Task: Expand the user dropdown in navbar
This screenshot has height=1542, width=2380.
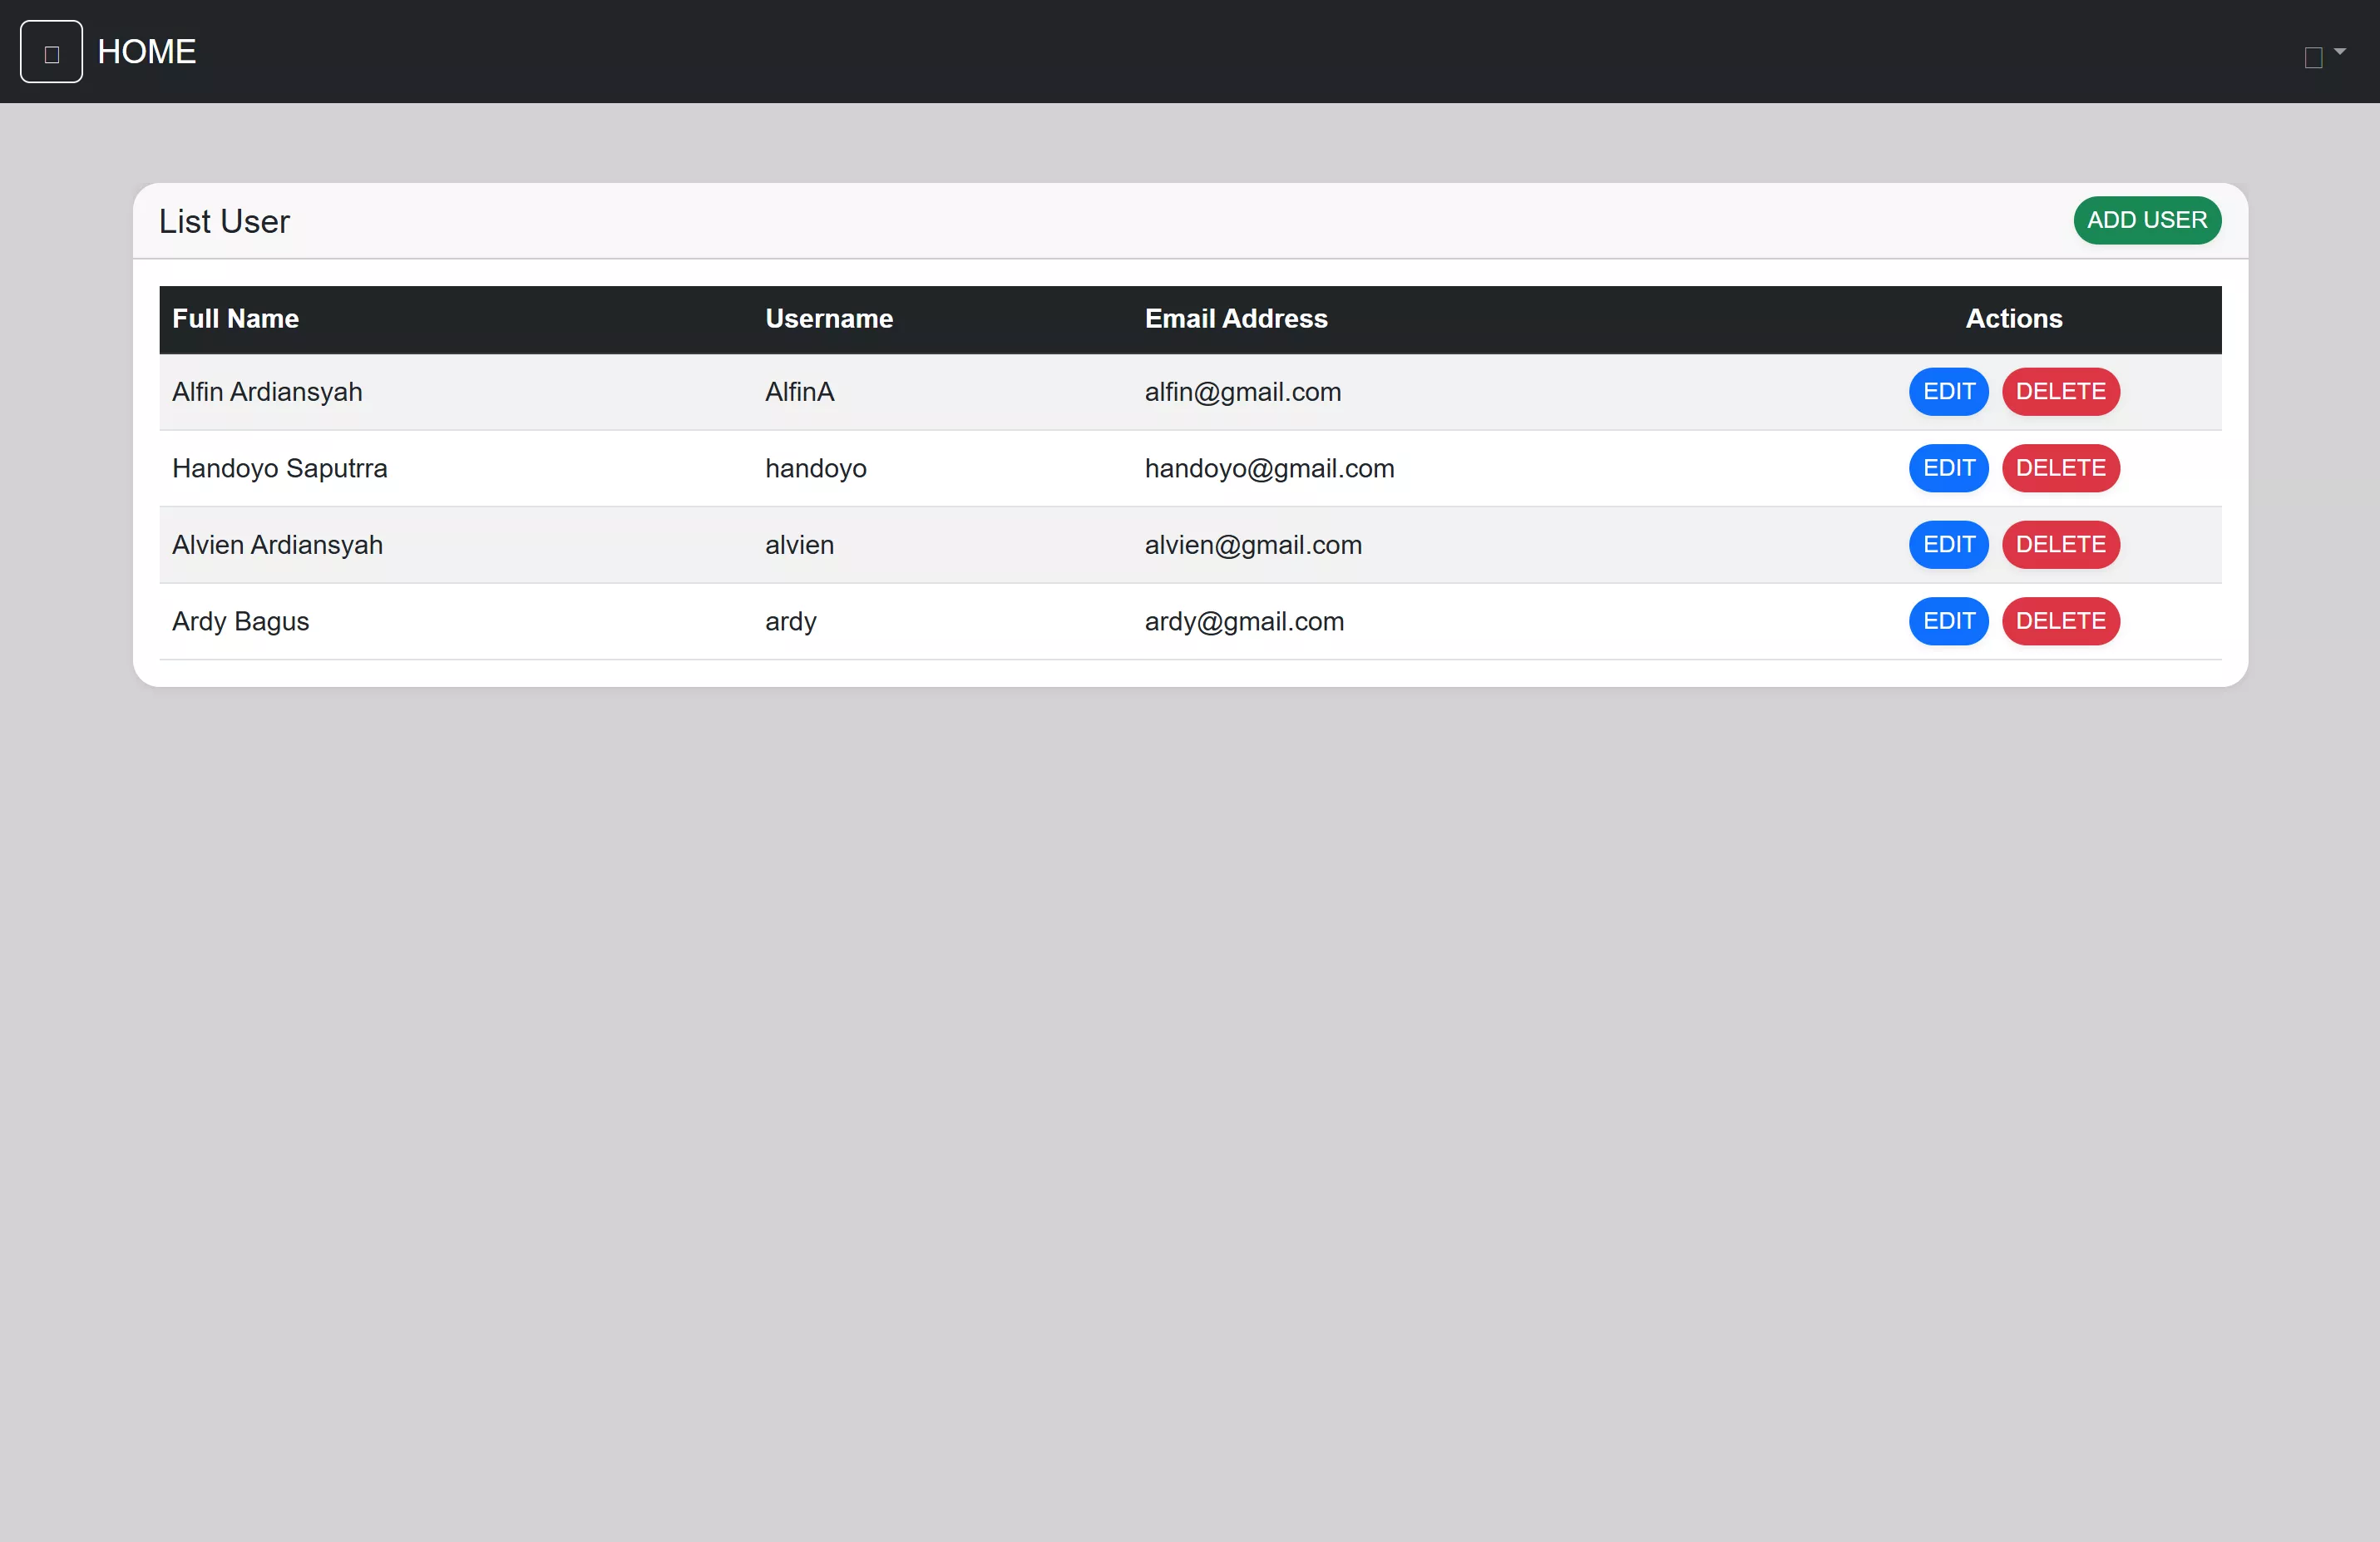Action: pos(2324,56)
